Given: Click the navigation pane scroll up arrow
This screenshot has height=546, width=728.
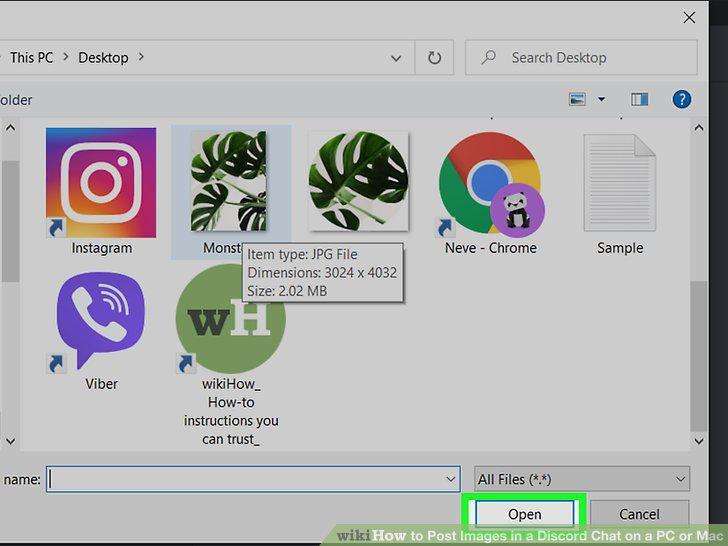Looking at the screenshot, I should click(10, 128).
